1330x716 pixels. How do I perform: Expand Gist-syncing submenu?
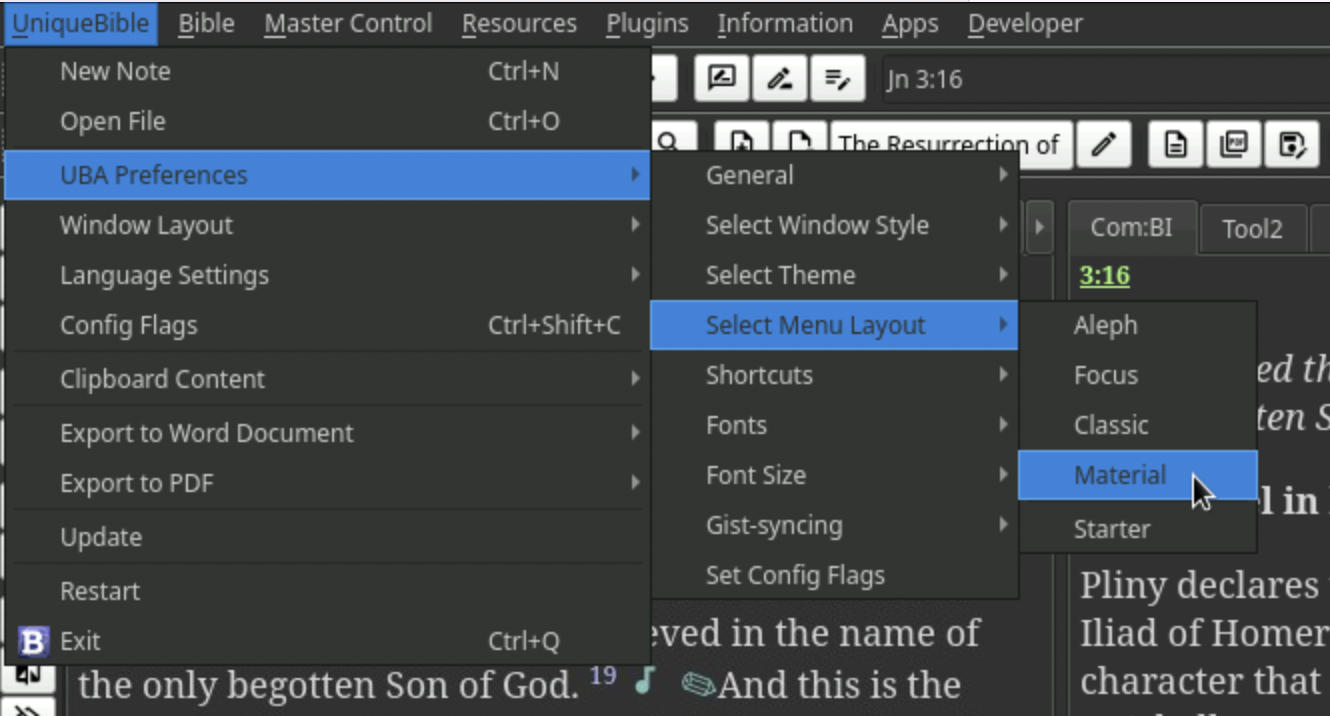(834, 526)
